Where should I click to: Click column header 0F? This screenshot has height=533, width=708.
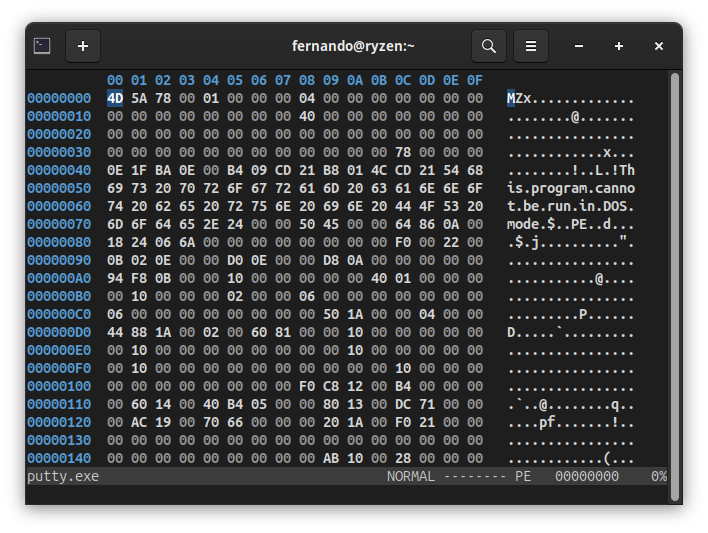coord(475,80)
